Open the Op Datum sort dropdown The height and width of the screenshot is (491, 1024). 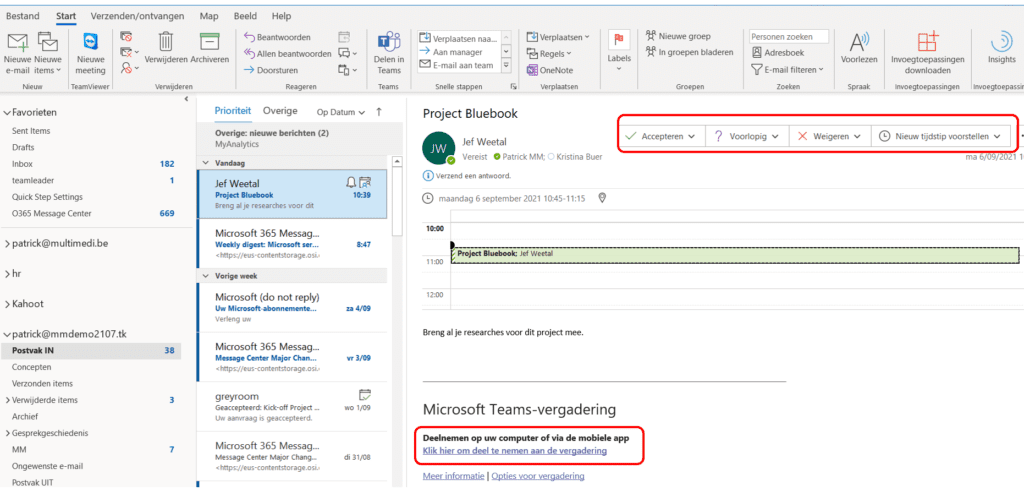341,112
